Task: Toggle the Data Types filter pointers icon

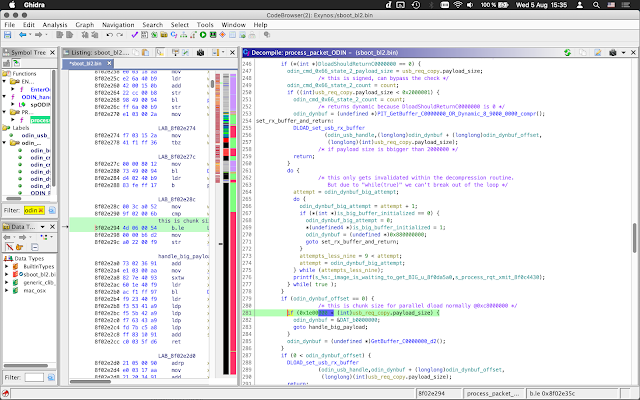Action: pyautogui.click(x=19, y=247)
